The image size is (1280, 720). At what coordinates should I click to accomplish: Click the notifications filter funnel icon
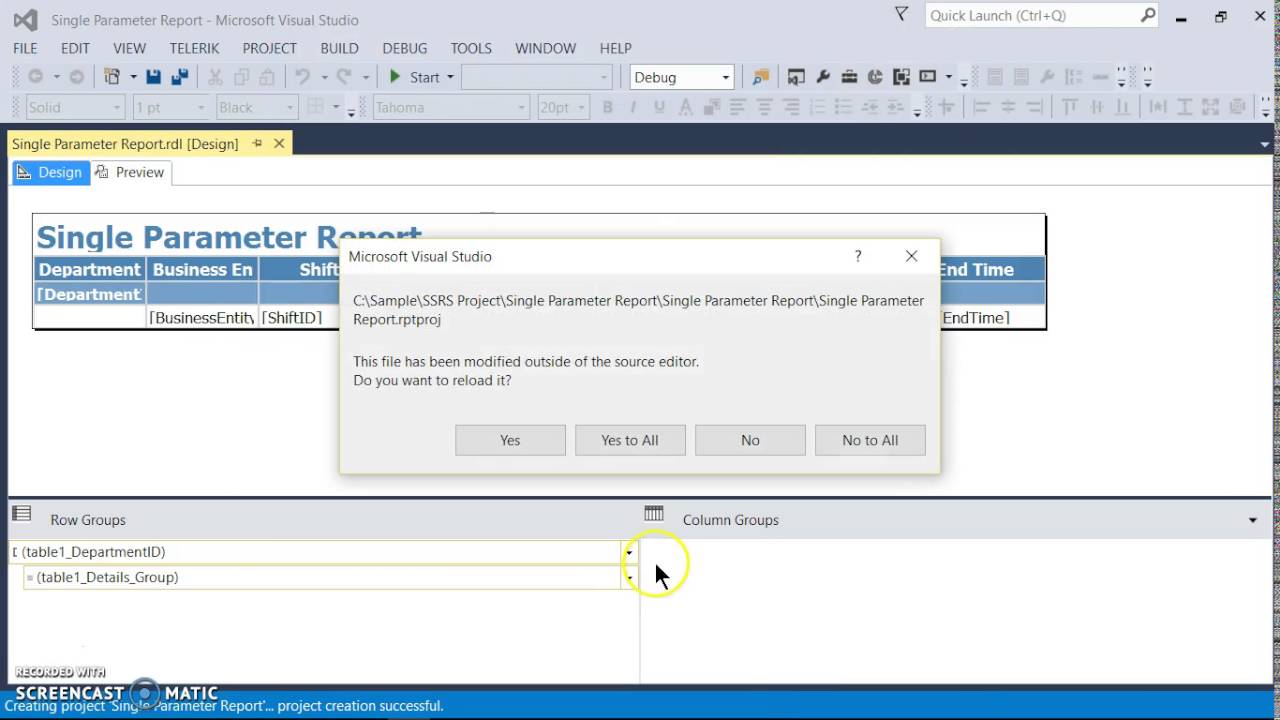tap(901, 15)
